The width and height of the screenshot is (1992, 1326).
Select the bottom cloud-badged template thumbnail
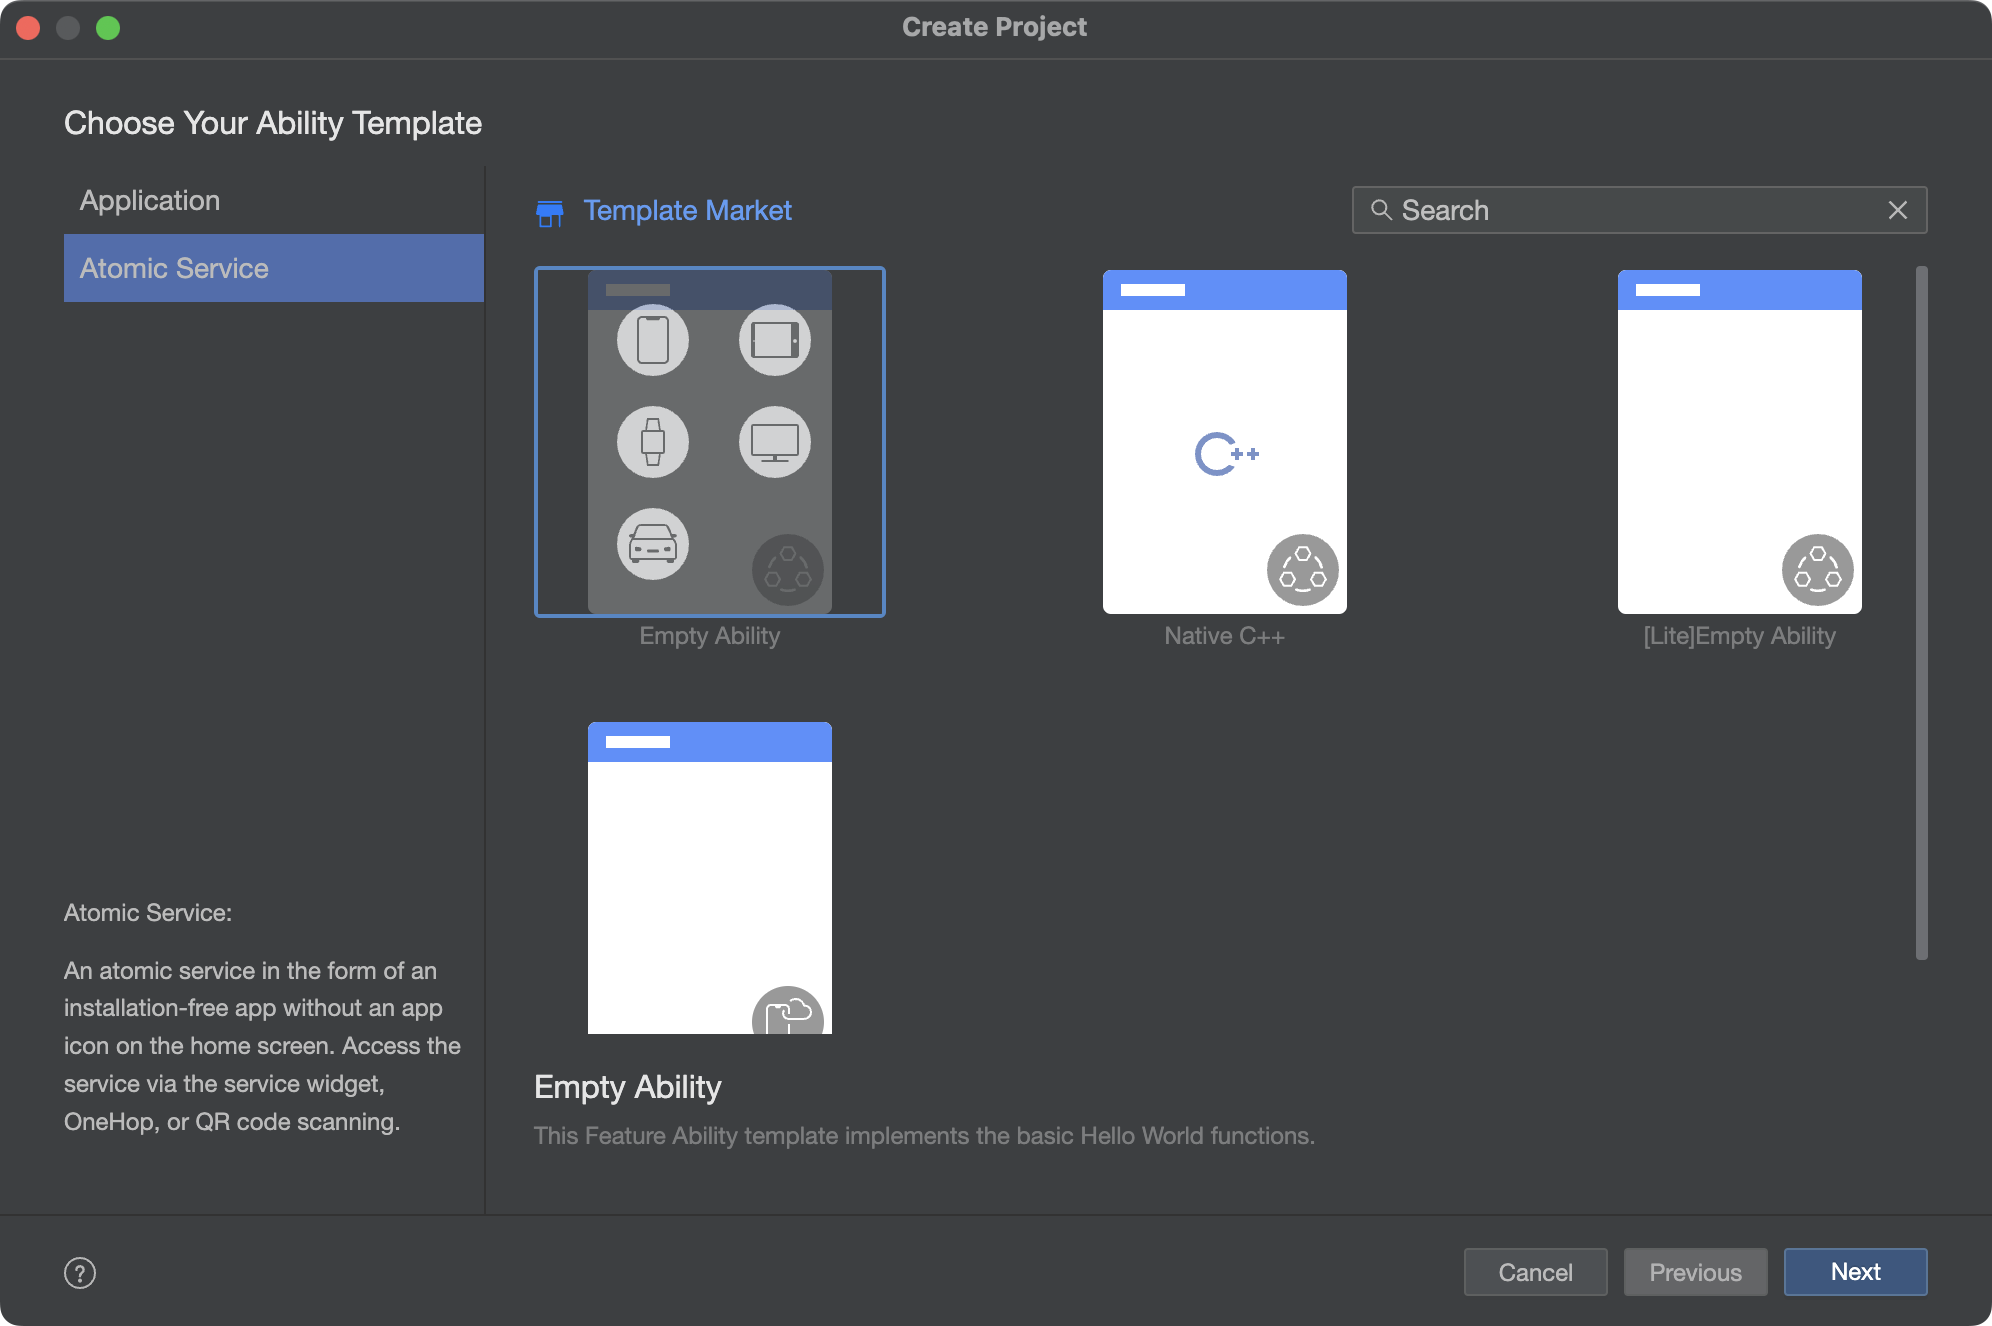[709, 878]
